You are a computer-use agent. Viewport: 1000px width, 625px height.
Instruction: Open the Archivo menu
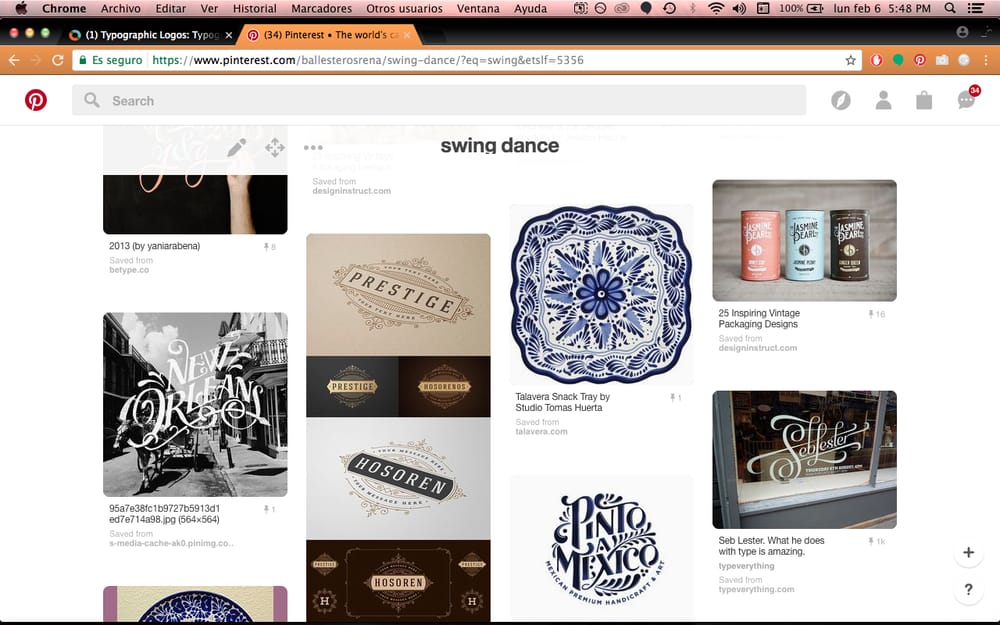coord(121,8)
